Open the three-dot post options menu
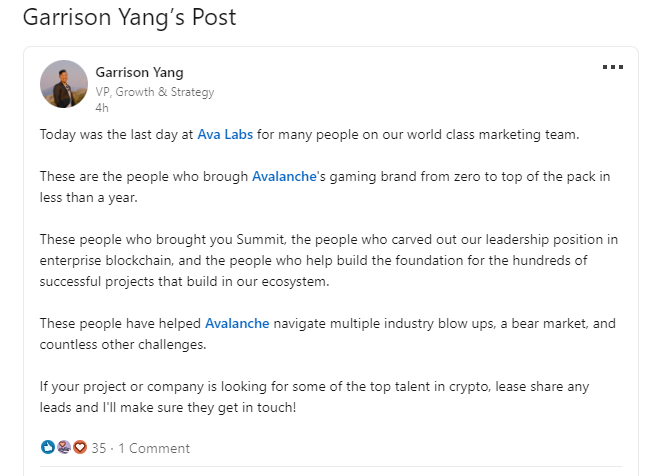This screenshot has height=476, width=651. [x=613, y=67]
